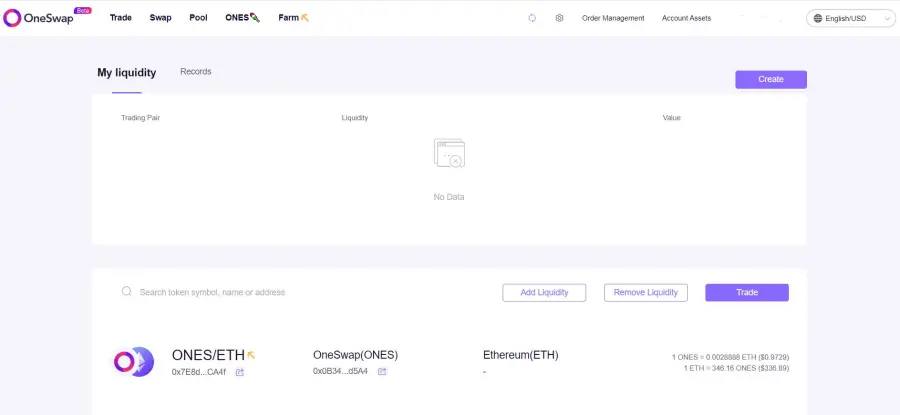Click the pickaxe icon beside Farm menu
The image size is (900, 415).
[305, 18]
